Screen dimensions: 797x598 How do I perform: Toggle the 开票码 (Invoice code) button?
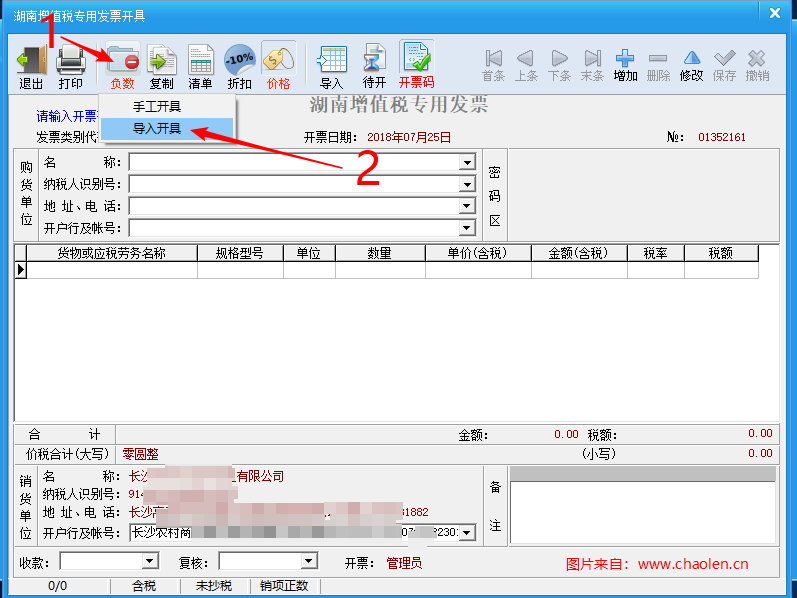tap(416, 66)
